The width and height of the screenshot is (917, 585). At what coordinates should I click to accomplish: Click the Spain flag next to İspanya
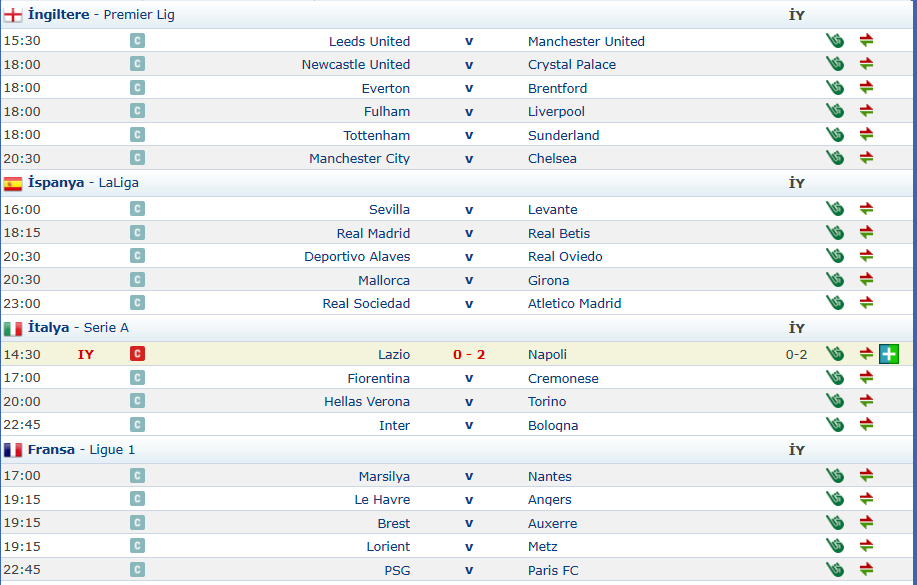(x=13, y=184)
